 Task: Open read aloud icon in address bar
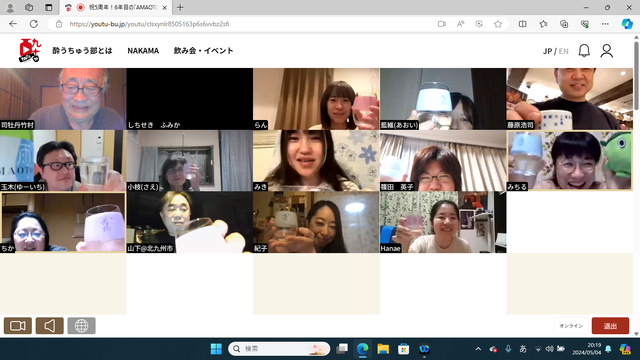point(460,24)
